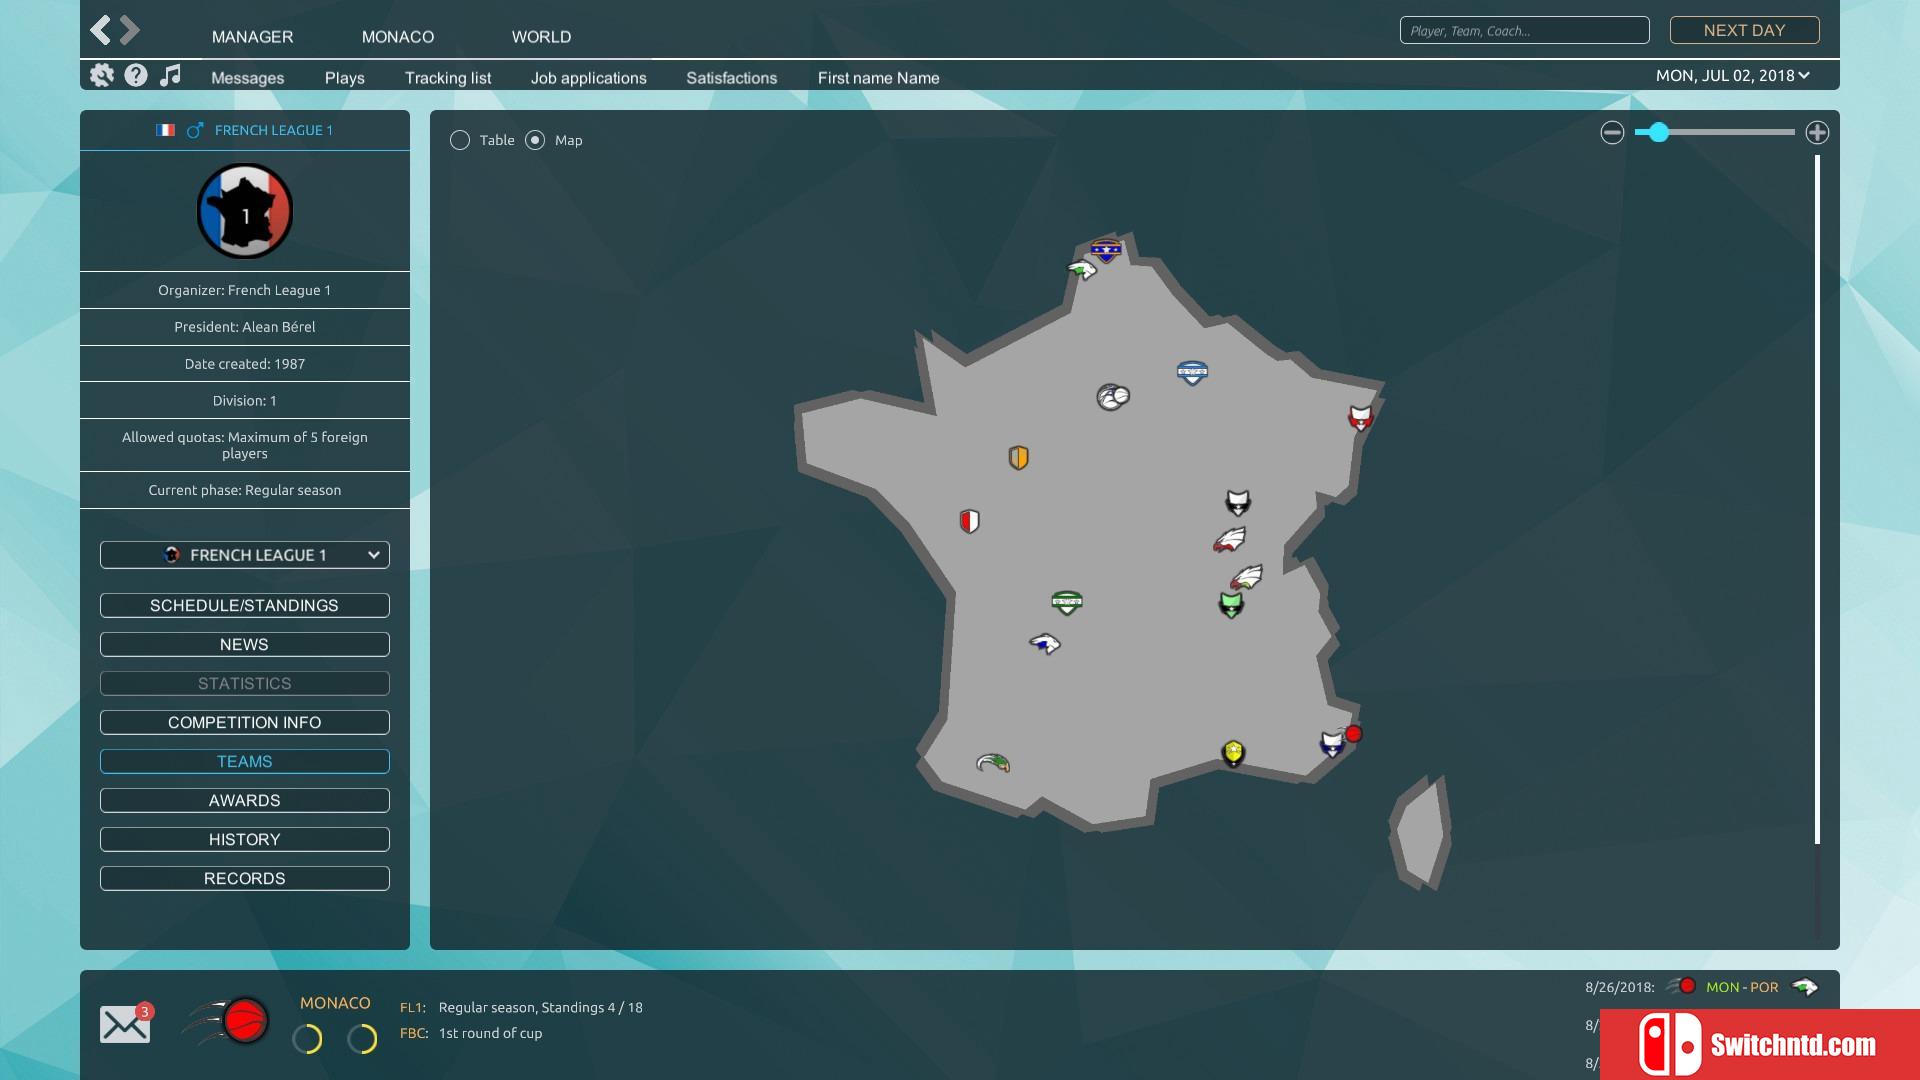Image resolution: width=1920 pixels, height=1080 pixels.
Task: Select the star-crested marker at northern tip
Action: click(x=1105, y=249)
